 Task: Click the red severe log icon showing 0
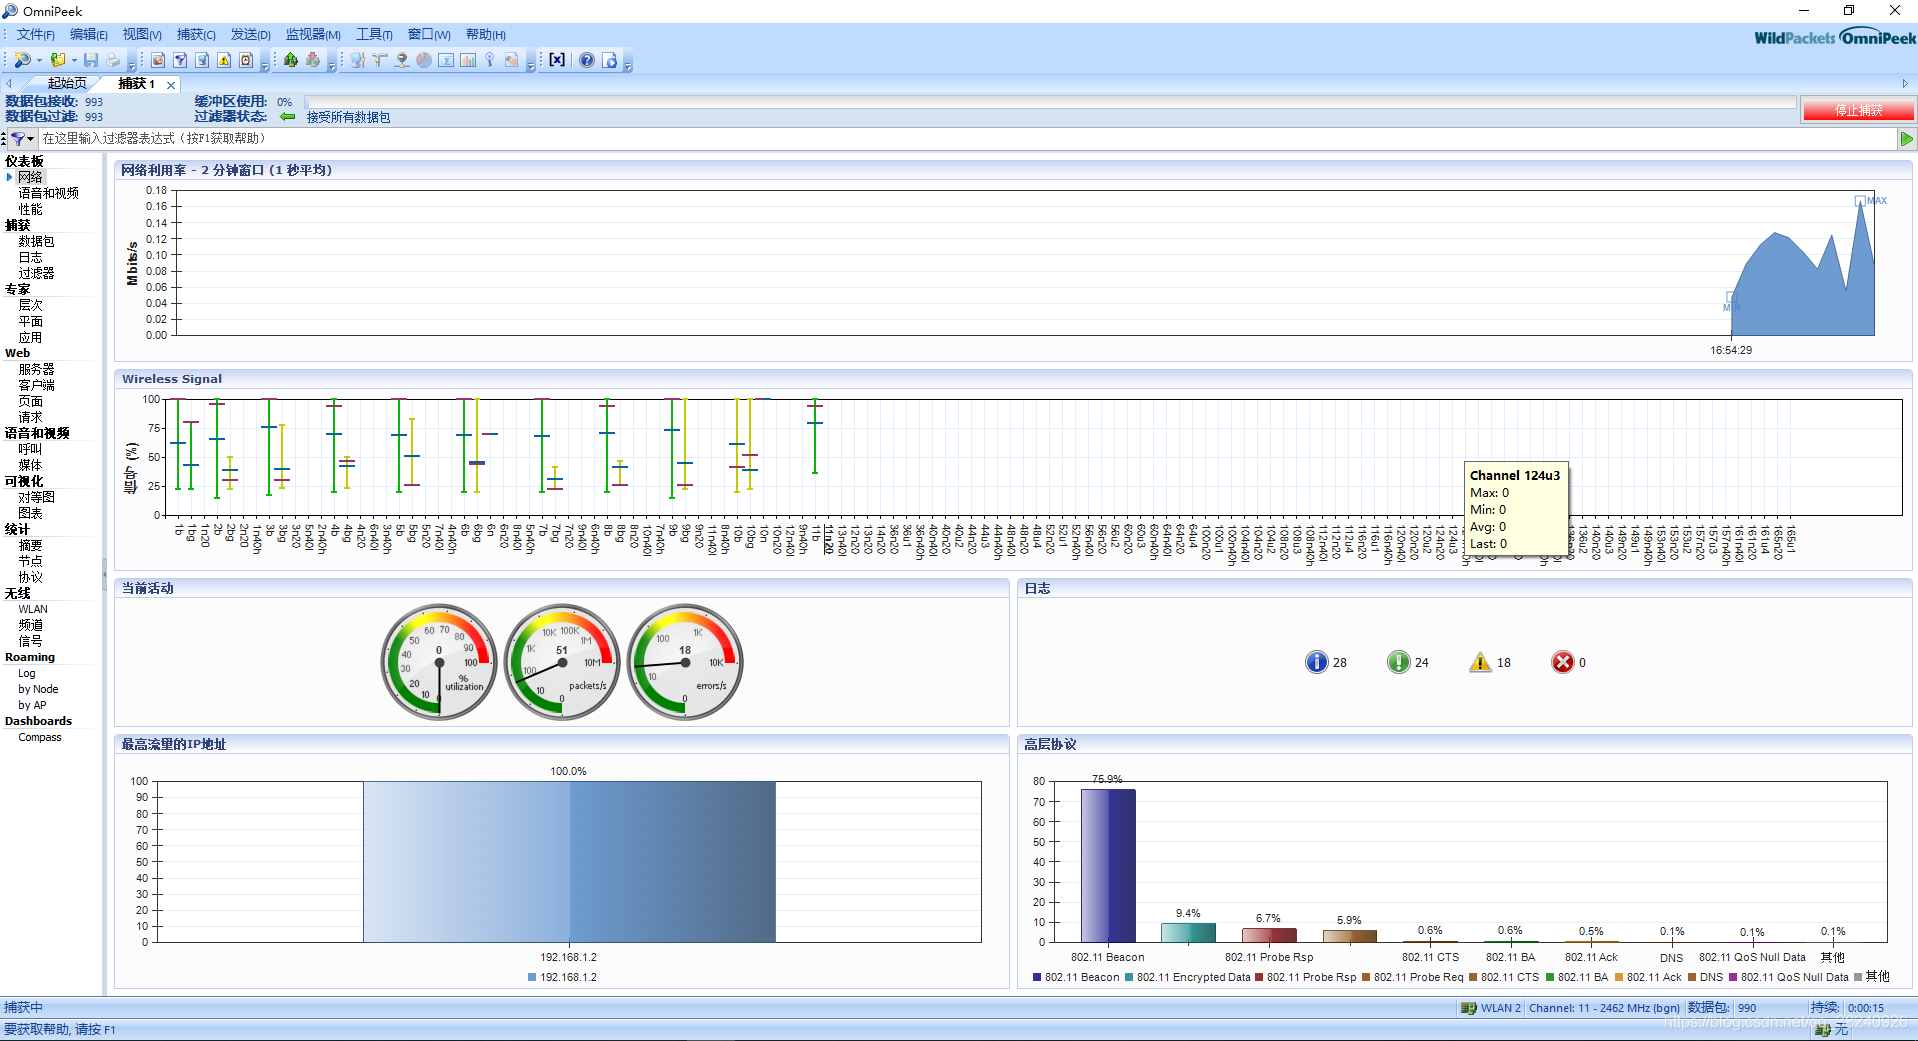tap(1562, 662)
